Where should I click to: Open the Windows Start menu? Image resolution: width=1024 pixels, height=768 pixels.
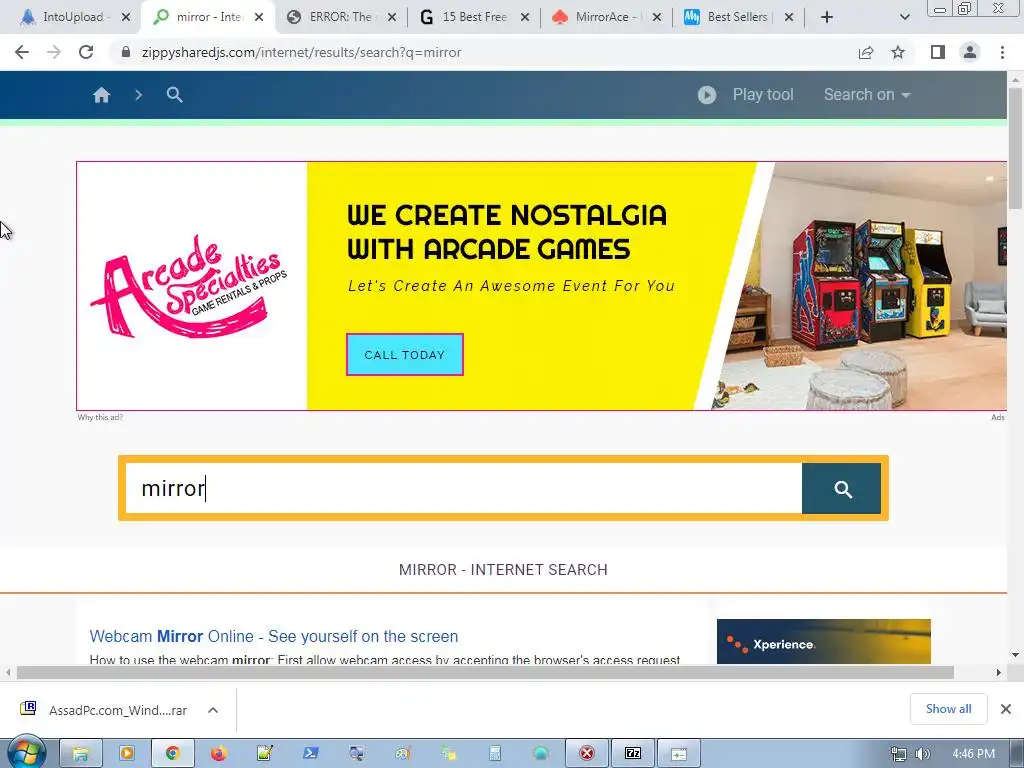click(x=25, y=752)
